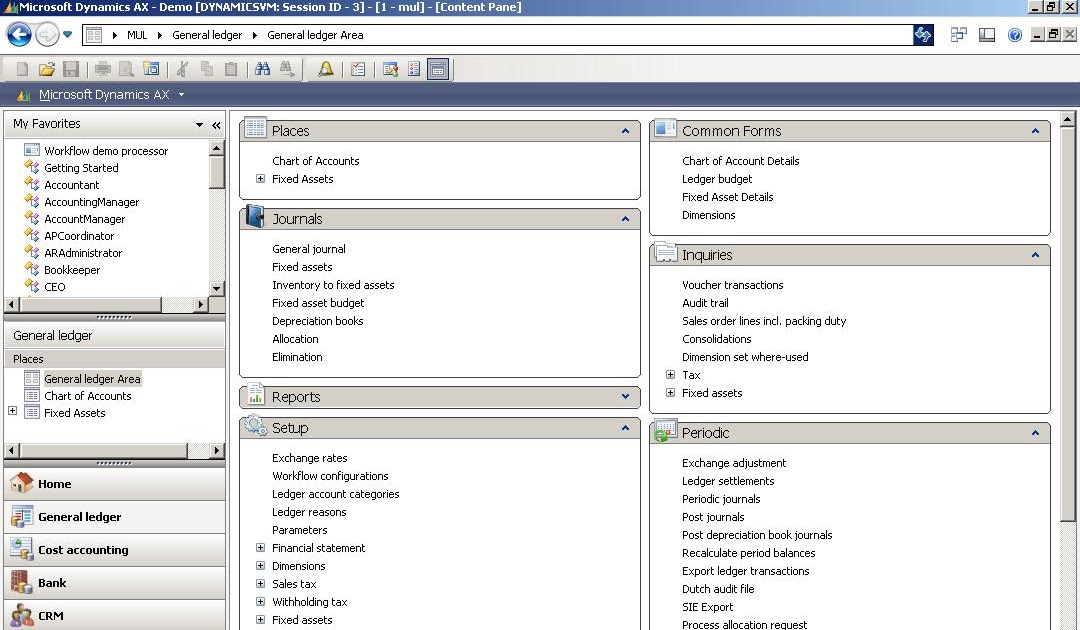Image resolution: width=1080 pixels, height=630 pixels.
Task: Expand the Reports section
Action: (625, 397)
